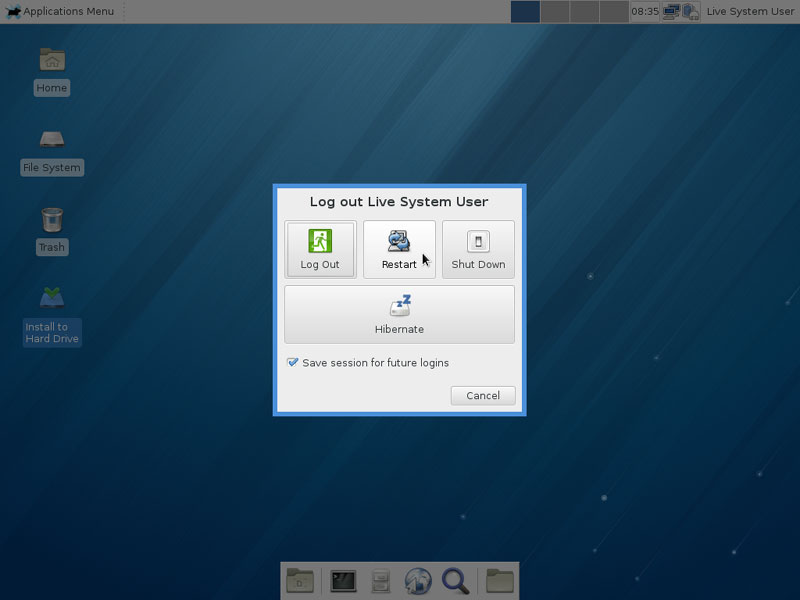Switch to the fourth workspace
This screenshot has width=800, height=600.
point(614,11)
